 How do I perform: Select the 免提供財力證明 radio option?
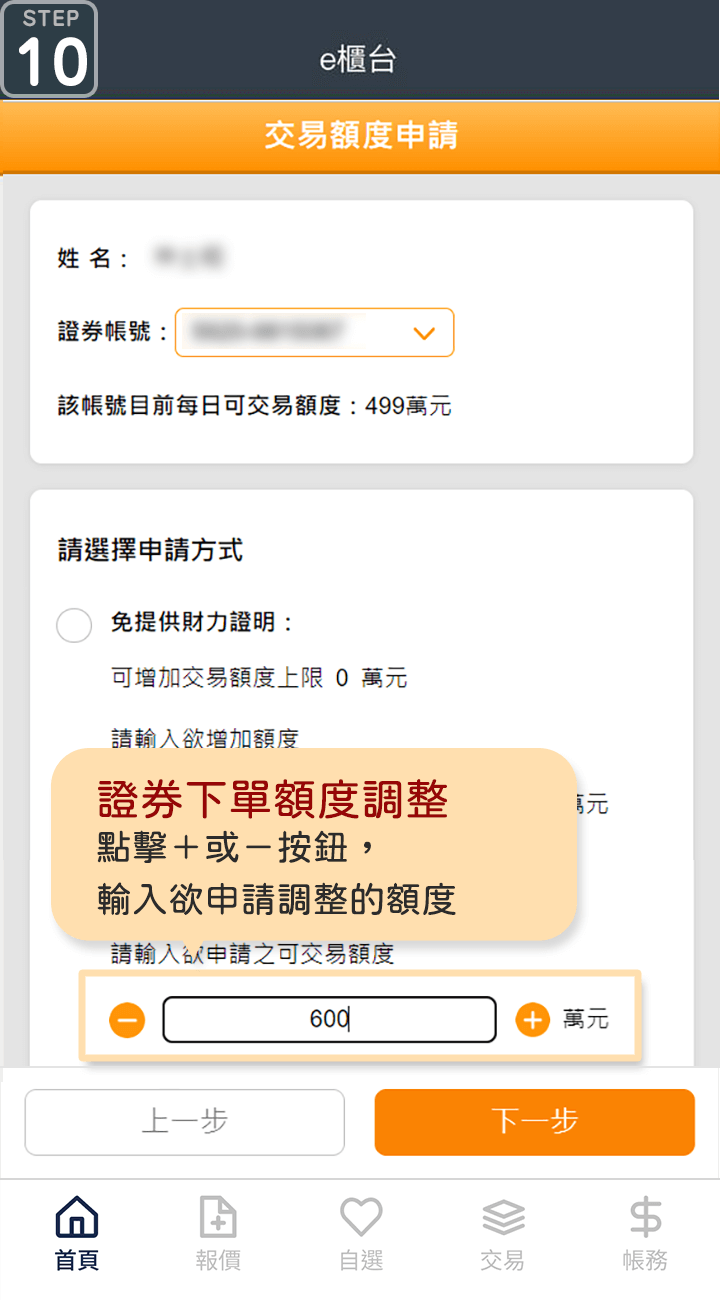(x=74, y=625)
